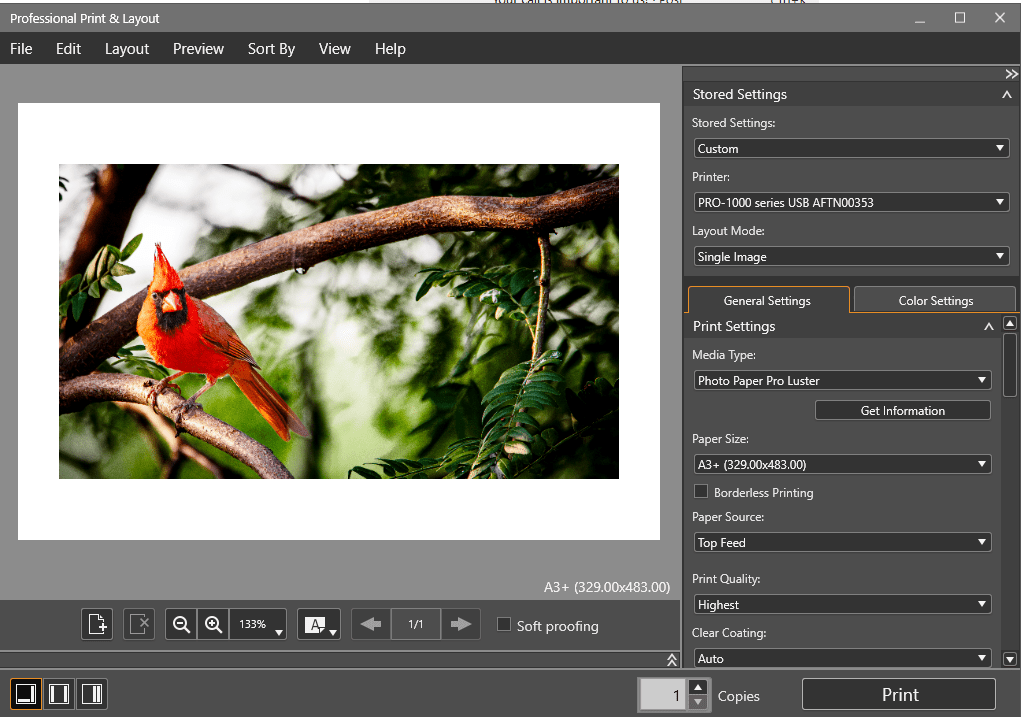Click the zoom out magnifier icon

[181, 624]
